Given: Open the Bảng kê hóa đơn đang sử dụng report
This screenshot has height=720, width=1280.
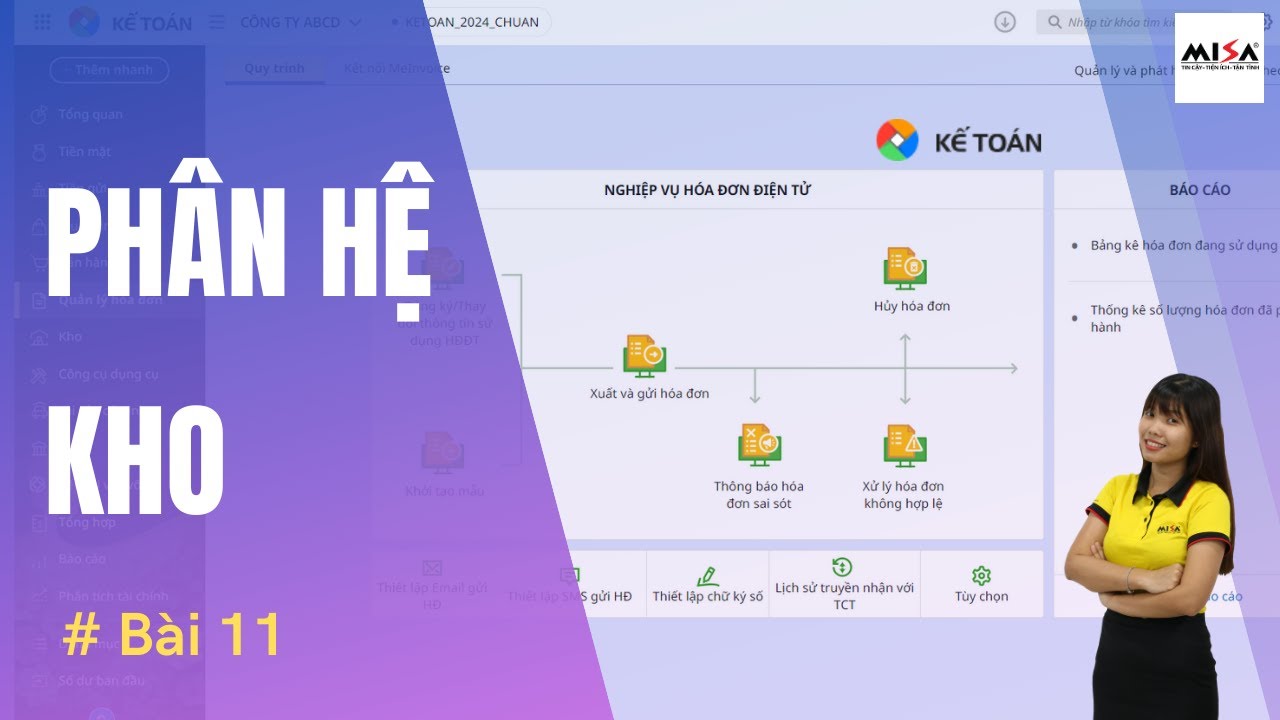Looking at the screenshot, I should (x=1184, y=245).
